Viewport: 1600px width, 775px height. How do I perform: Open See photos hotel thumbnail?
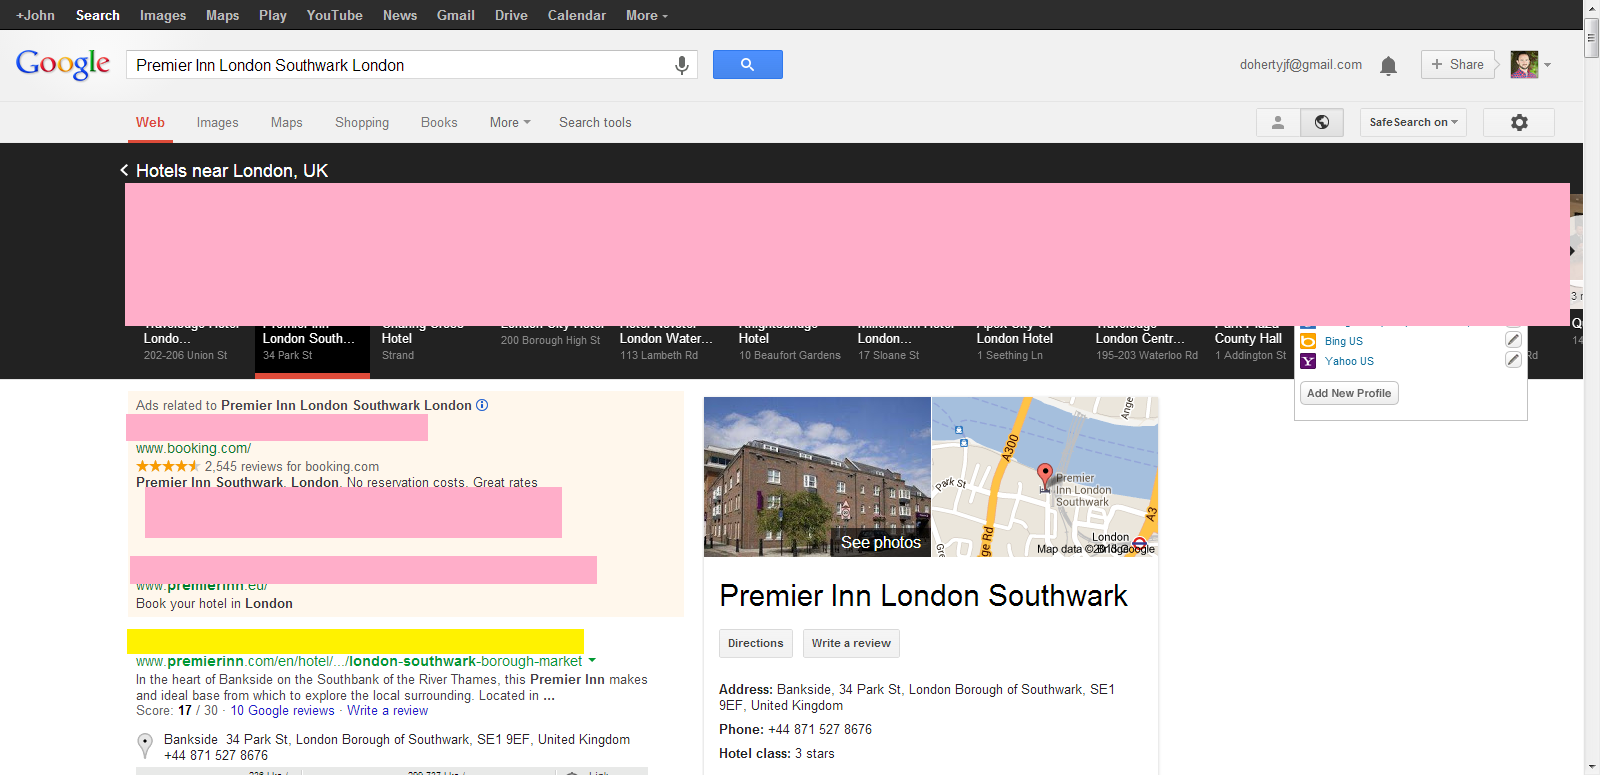[817, 477]
